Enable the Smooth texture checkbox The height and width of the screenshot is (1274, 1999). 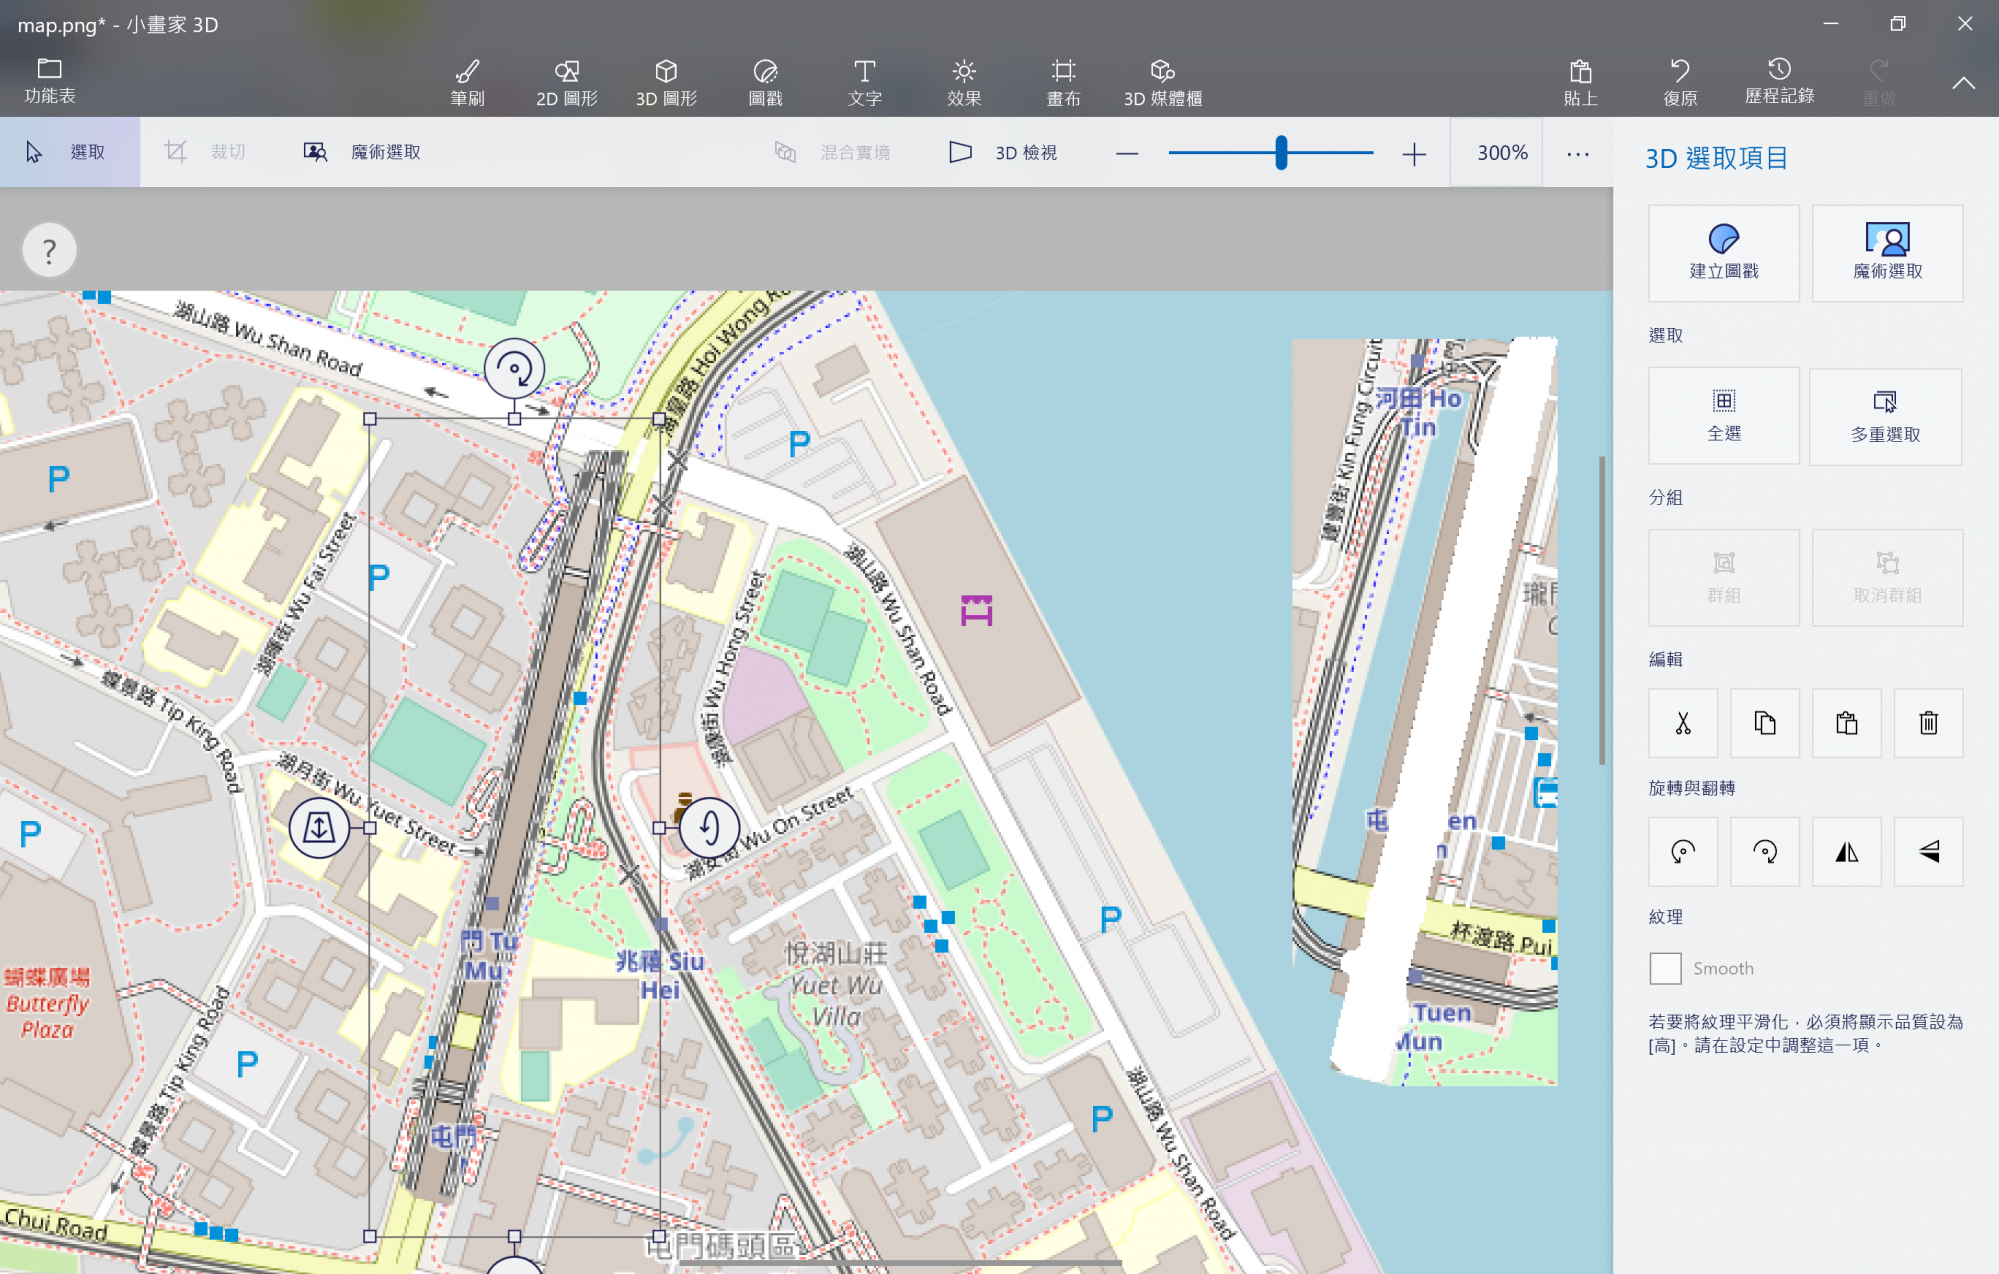click(x=1665, y=968)
